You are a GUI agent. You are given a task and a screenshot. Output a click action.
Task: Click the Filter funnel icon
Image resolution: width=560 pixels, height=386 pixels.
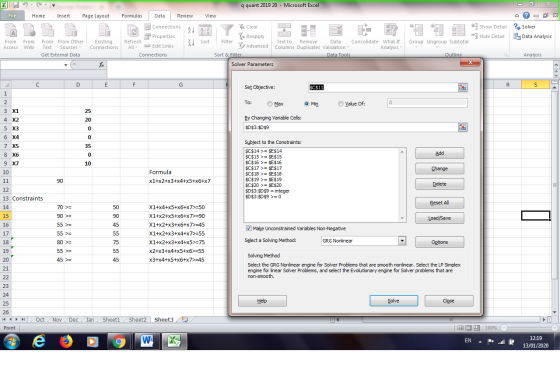(227, 35)
